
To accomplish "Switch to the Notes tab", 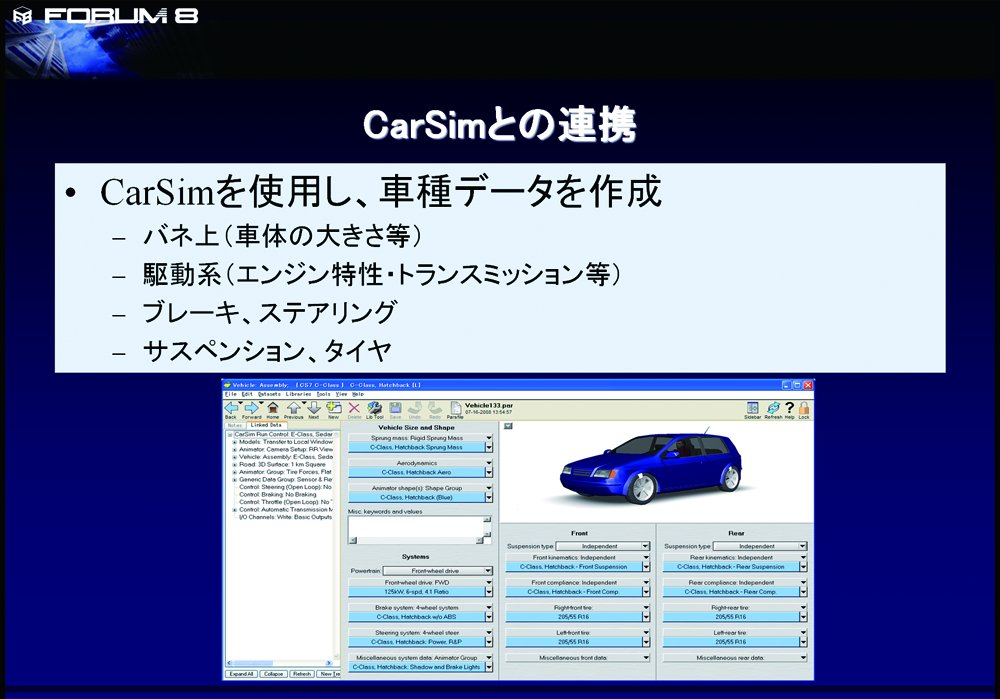I will [x=235, y=425].
